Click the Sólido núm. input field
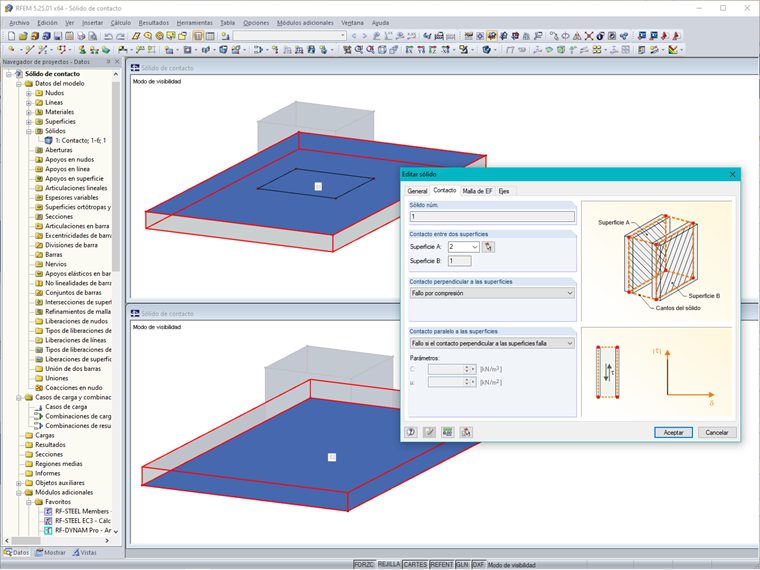Image resolution: width=760 pixels, height=570 pixels. [492, 216]
